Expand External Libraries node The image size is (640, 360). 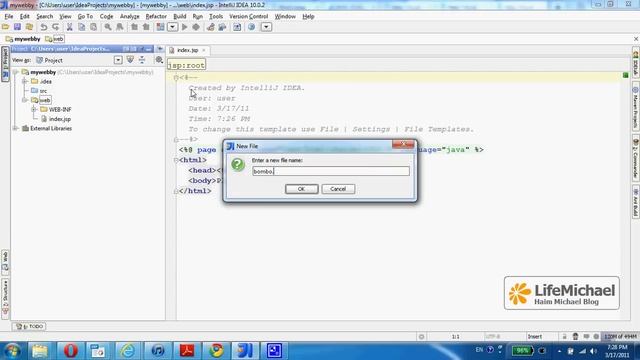(x=16, y=128)
